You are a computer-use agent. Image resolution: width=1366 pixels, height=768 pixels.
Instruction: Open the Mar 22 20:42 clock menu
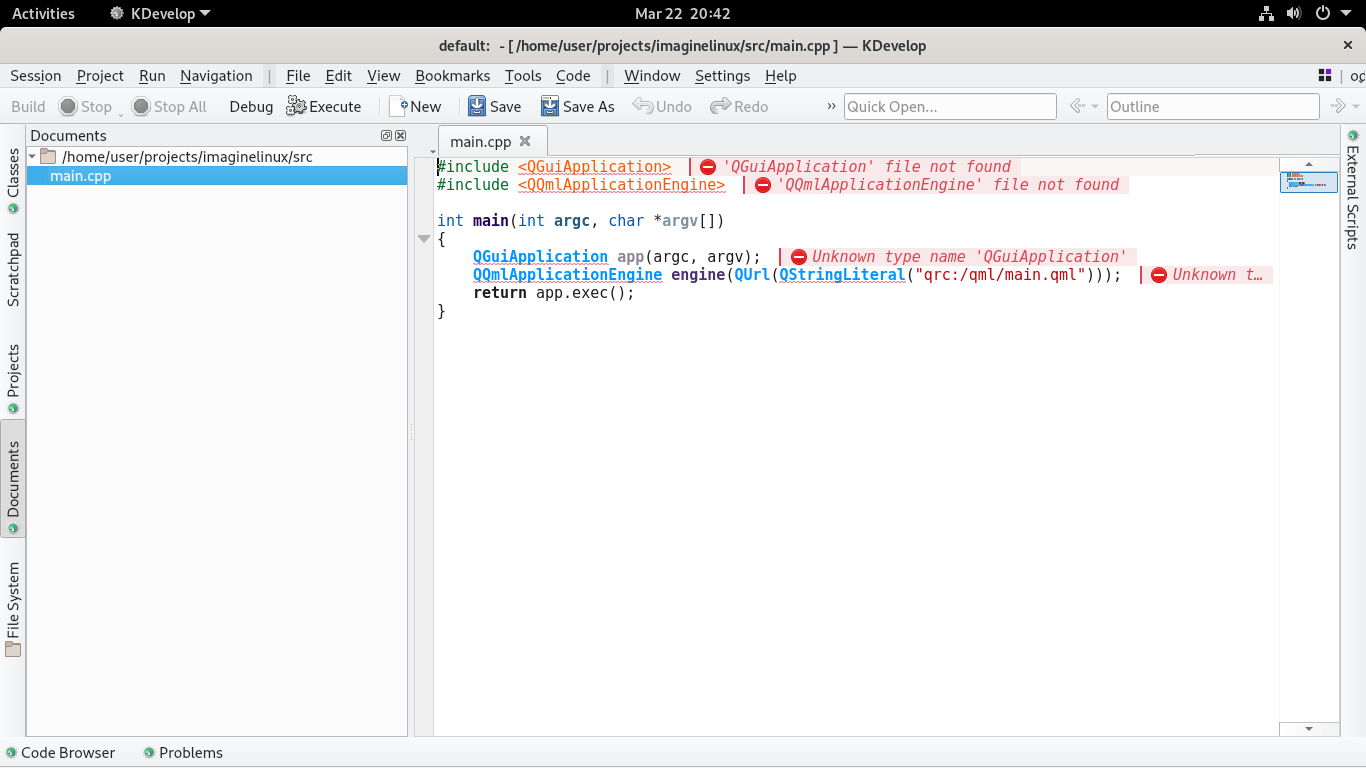683,14
